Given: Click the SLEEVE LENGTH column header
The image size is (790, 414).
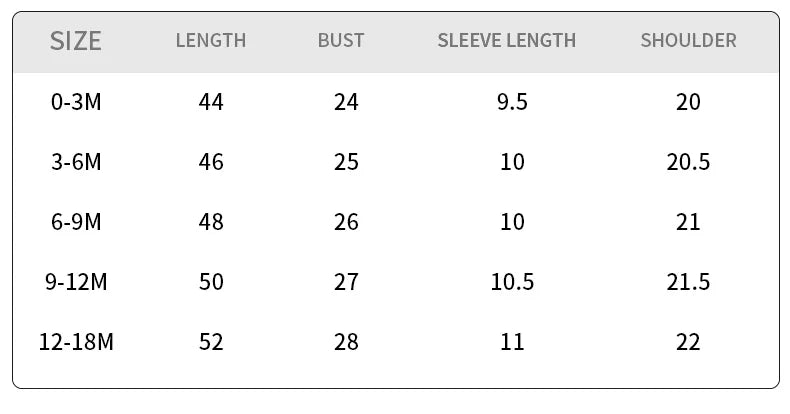Looking at the screenshot, I should (x=506, y=41).
